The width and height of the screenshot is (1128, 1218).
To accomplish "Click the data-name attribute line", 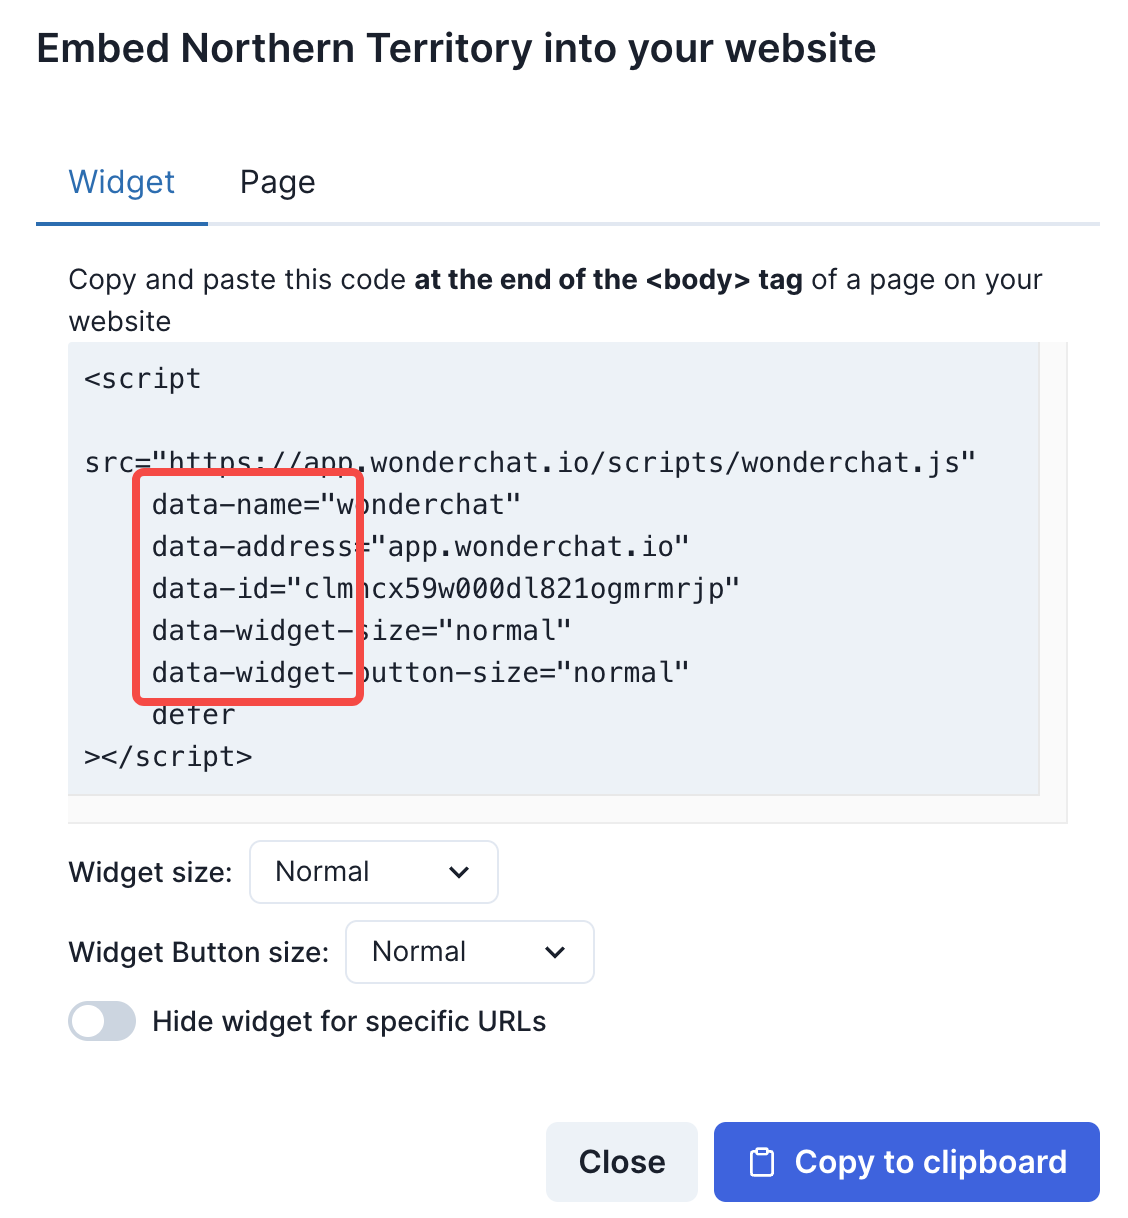I will pos(336,504).
